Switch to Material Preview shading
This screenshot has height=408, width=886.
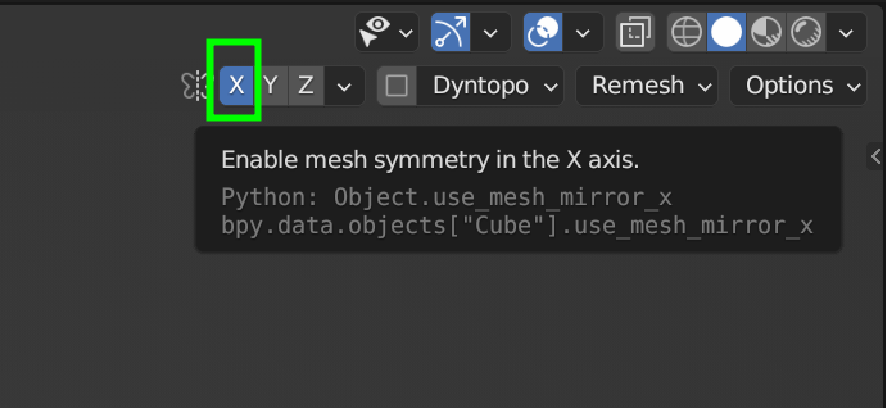click(x=767, y=33)
